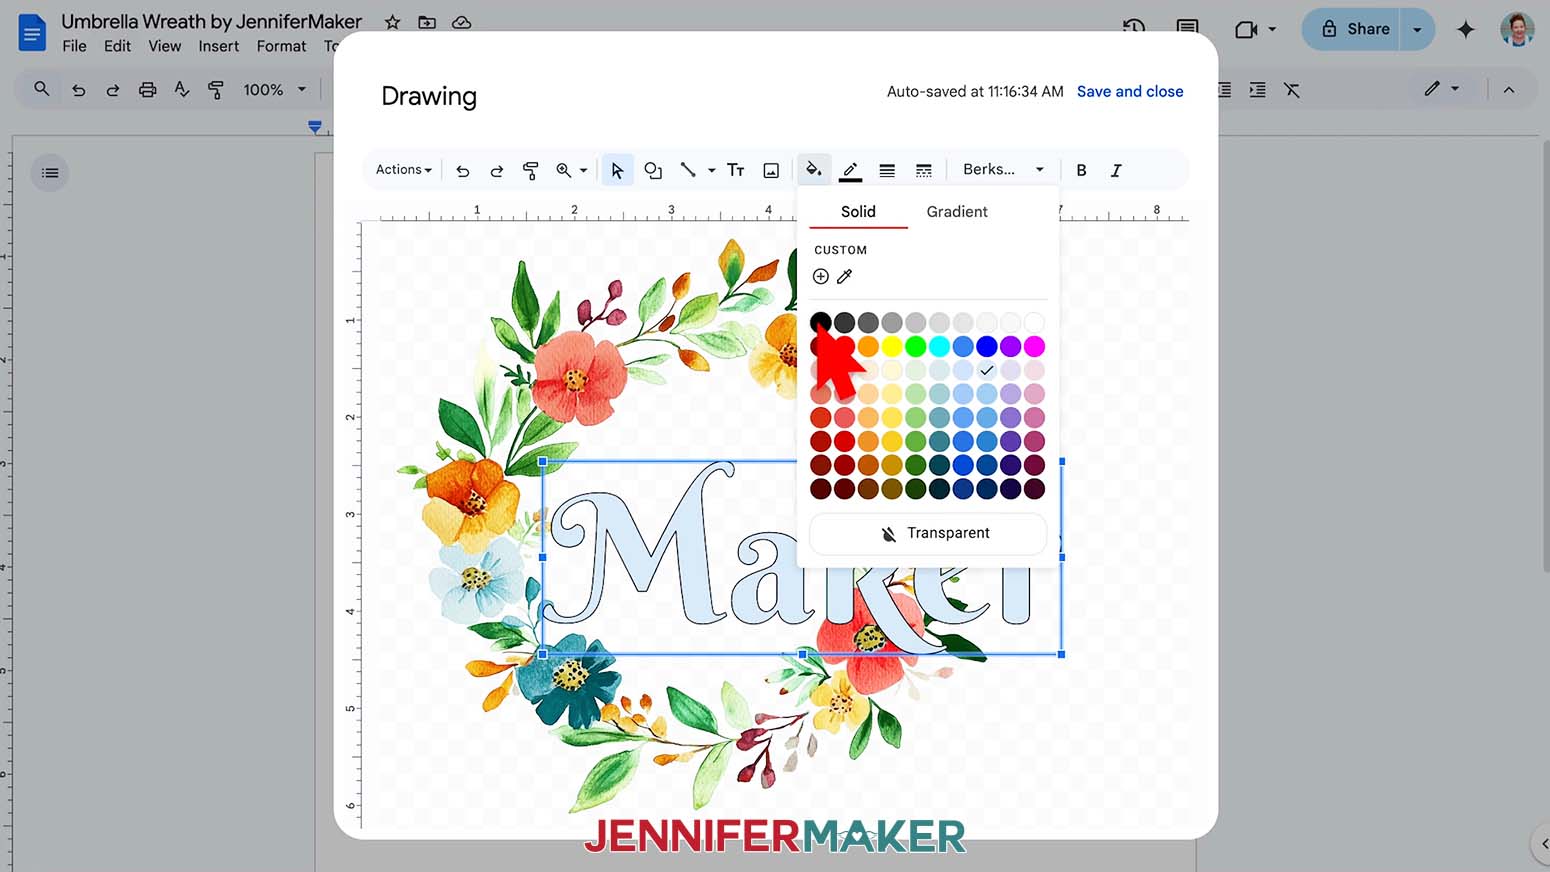Open Border weight options

click(x=887, y=171)
